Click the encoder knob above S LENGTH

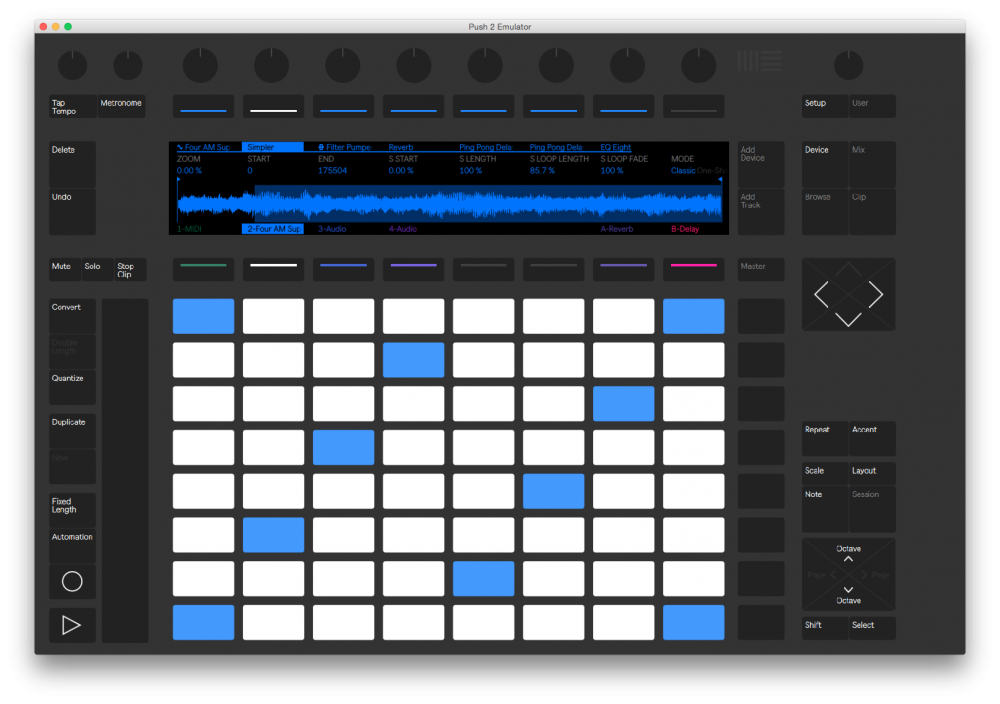pyautogui.click(x=485, y=65)
